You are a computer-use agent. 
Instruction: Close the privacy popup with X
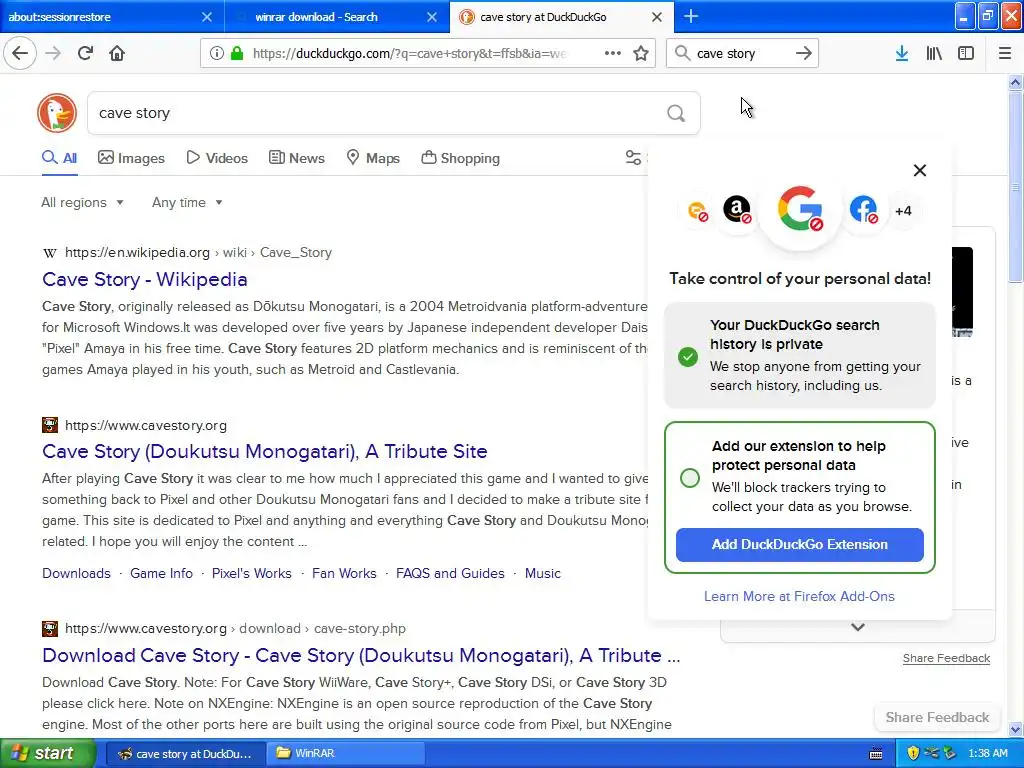click(920, 170)
